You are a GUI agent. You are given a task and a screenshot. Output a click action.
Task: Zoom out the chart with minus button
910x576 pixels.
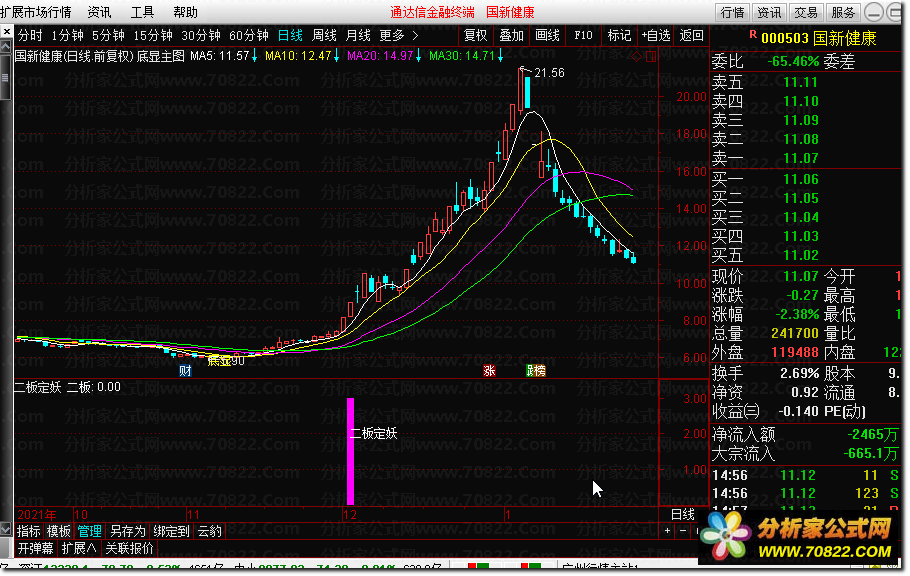683,531
